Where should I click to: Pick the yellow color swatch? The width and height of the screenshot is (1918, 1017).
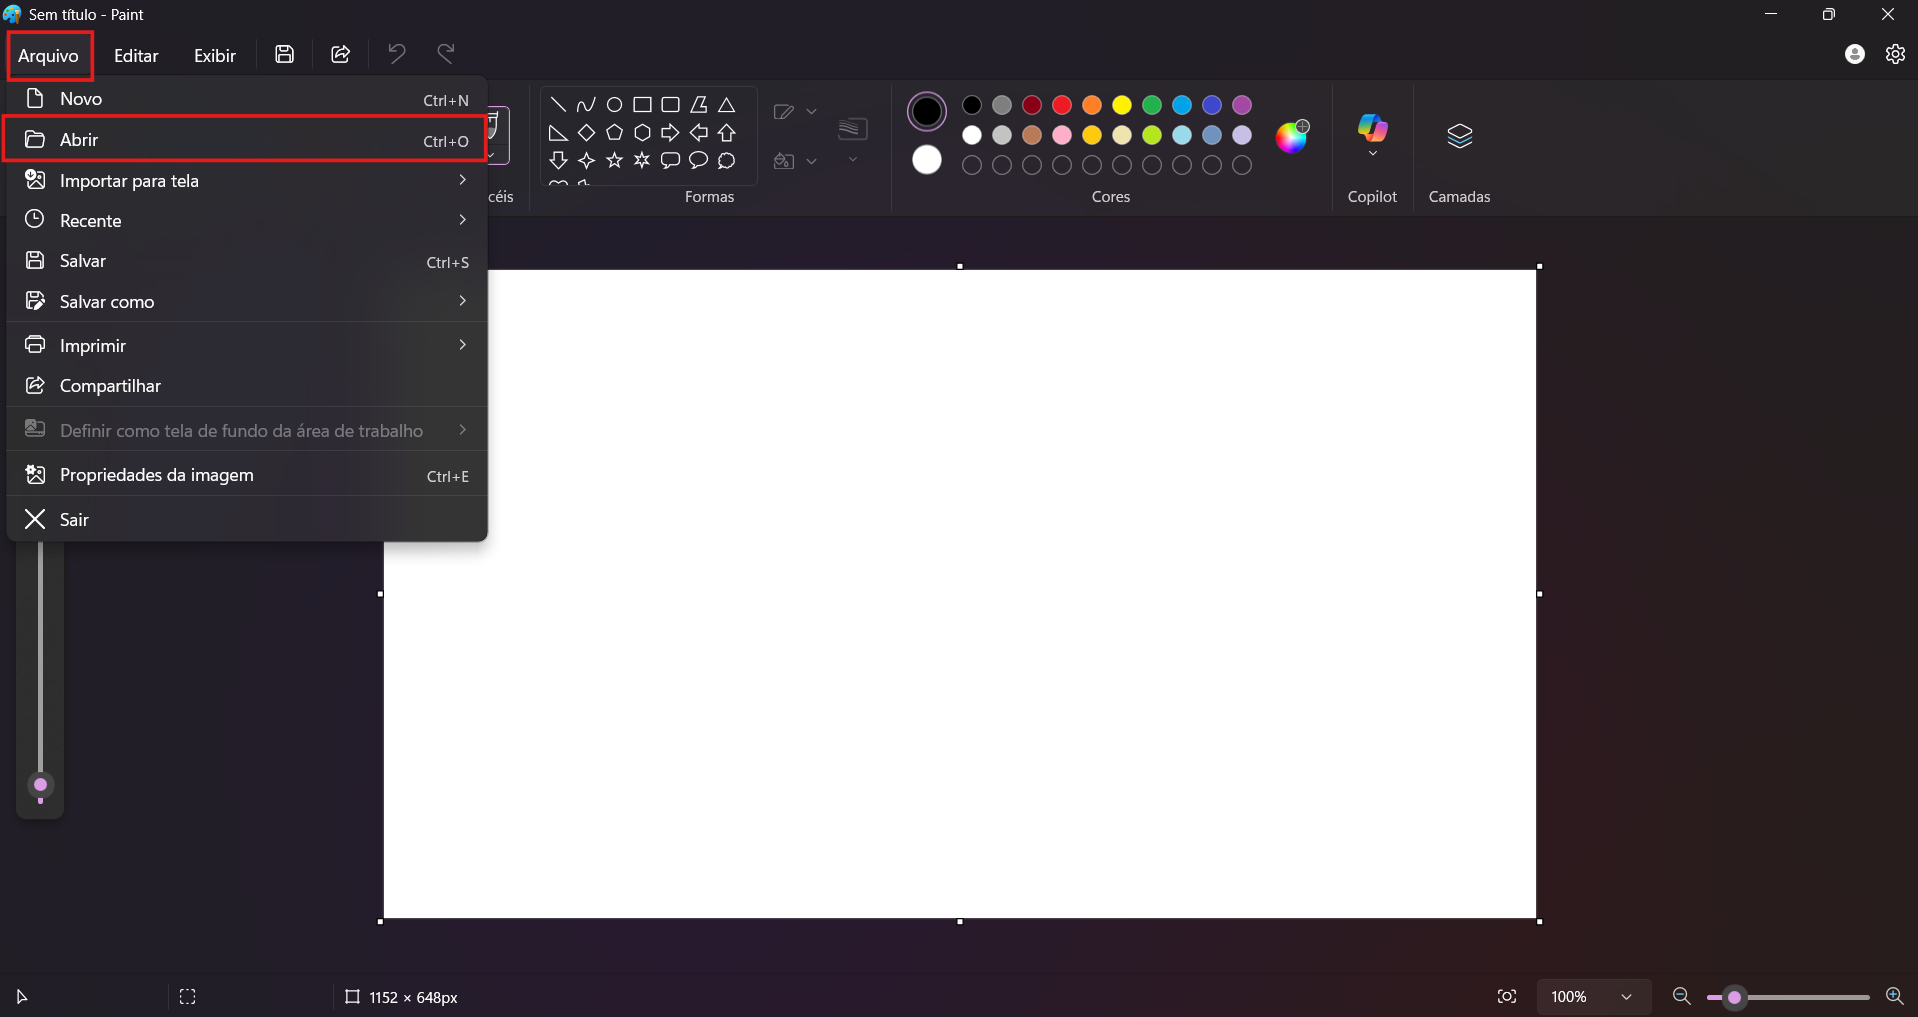tap(1122, 105)
